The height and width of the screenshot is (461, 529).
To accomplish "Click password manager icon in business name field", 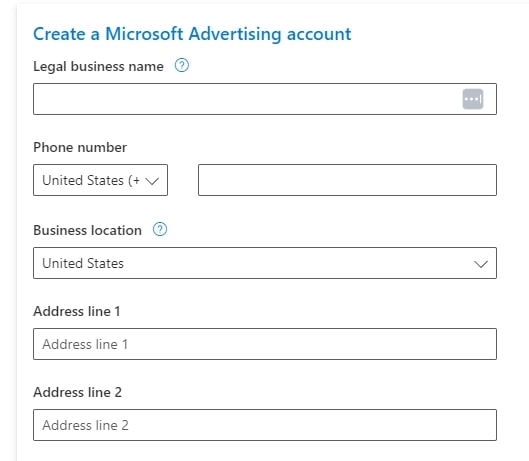I will pos(473,99).
